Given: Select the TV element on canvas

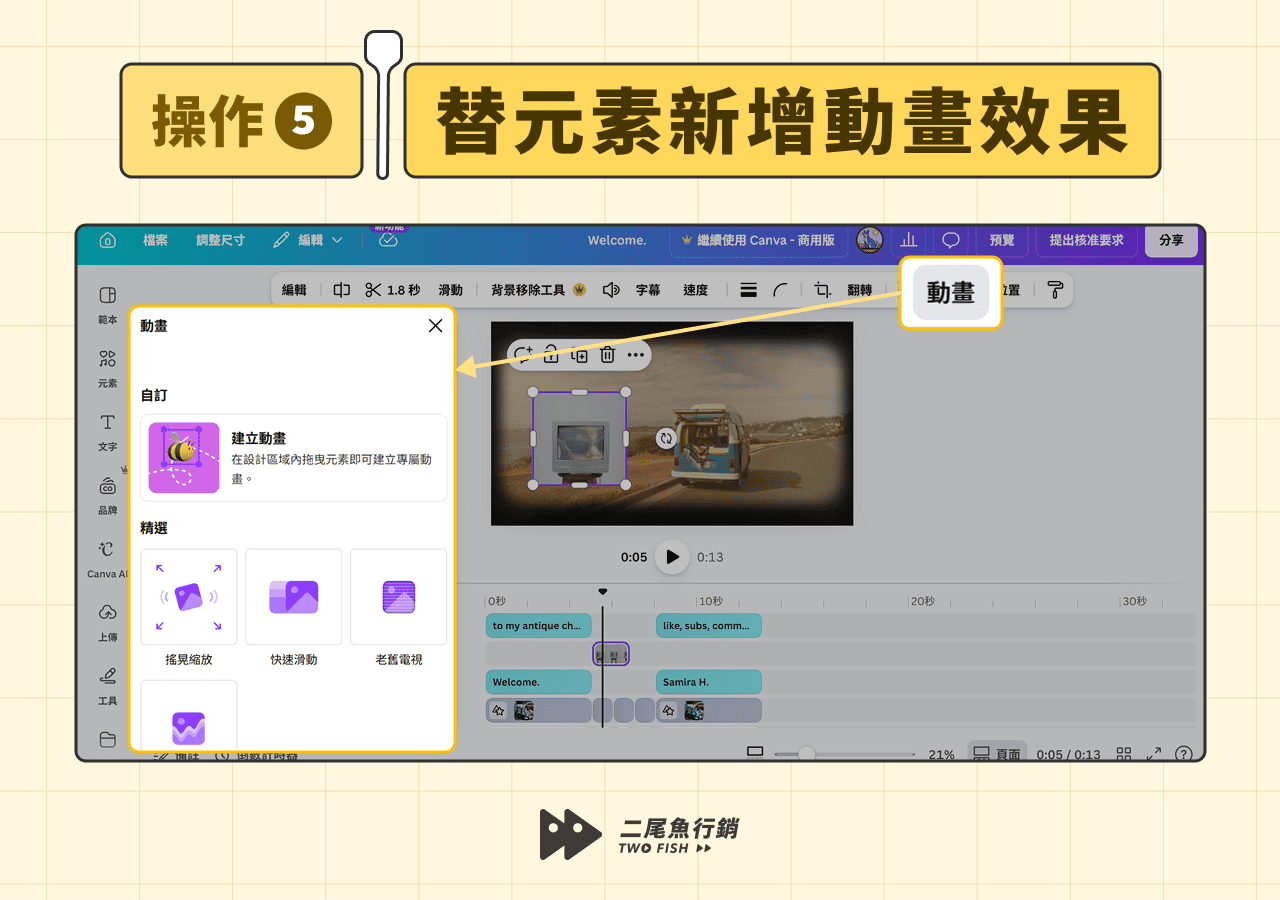Looking at the screenshot, I should click(x=580, y=439).
